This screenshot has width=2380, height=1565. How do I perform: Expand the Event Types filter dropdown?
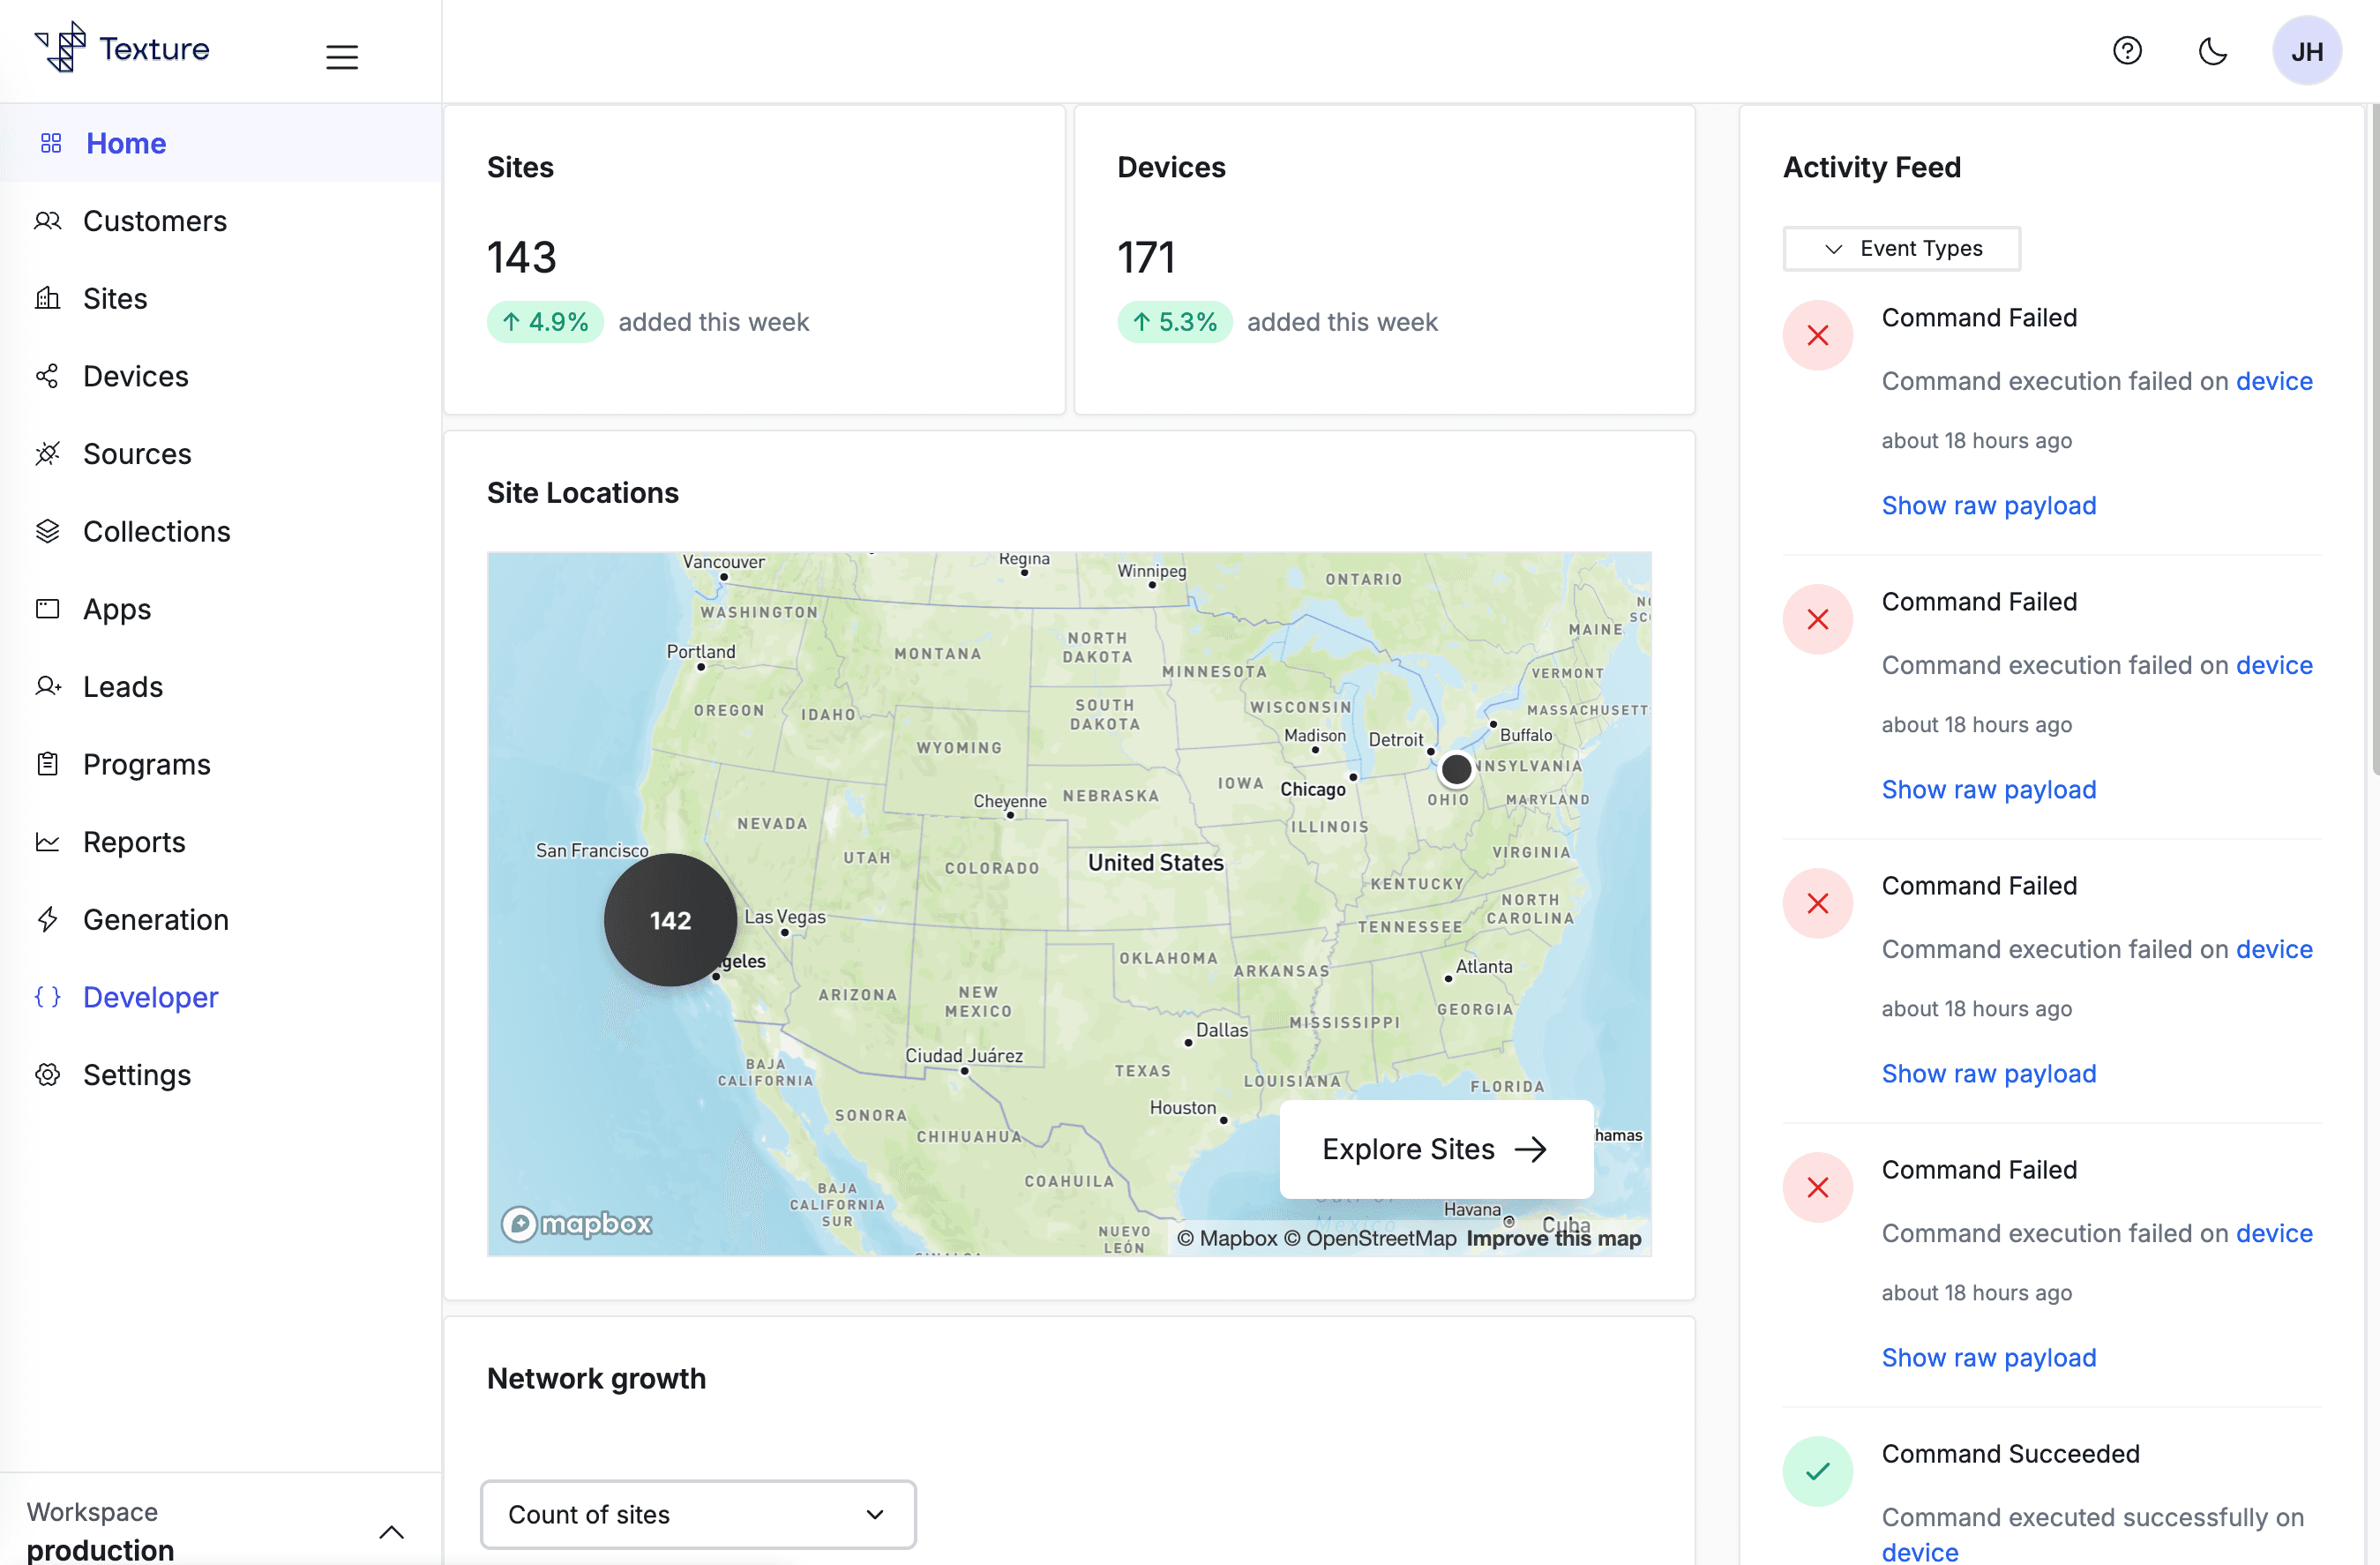(x=1901, y=248)
